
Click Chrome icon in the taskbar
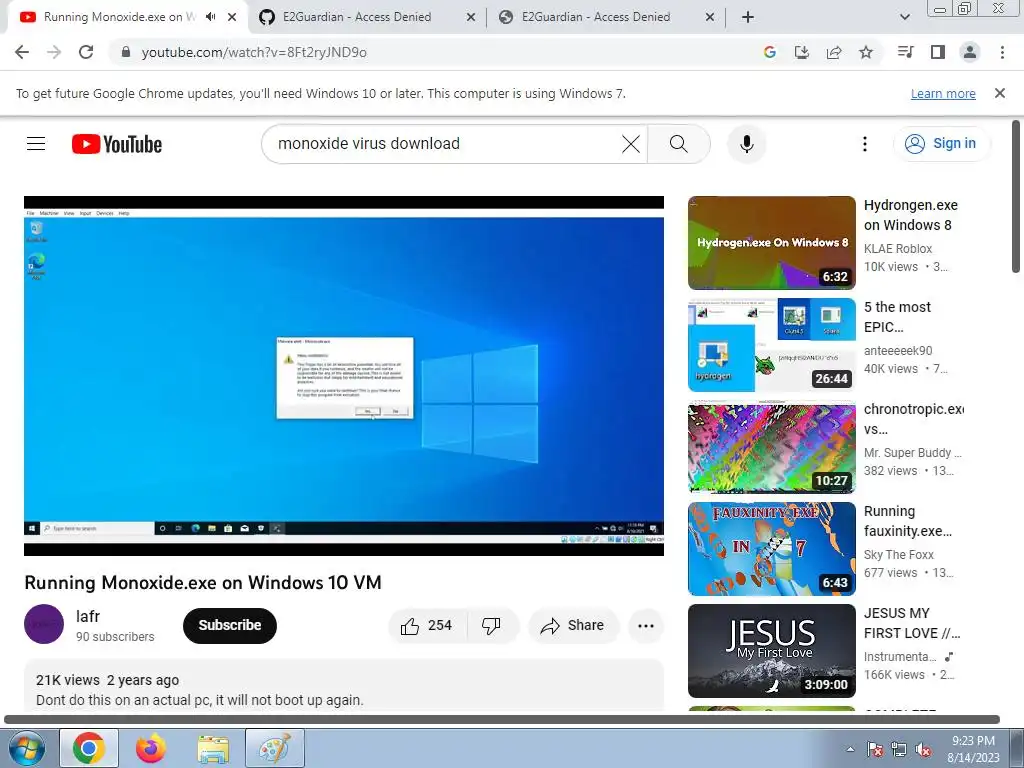(89, 748)
